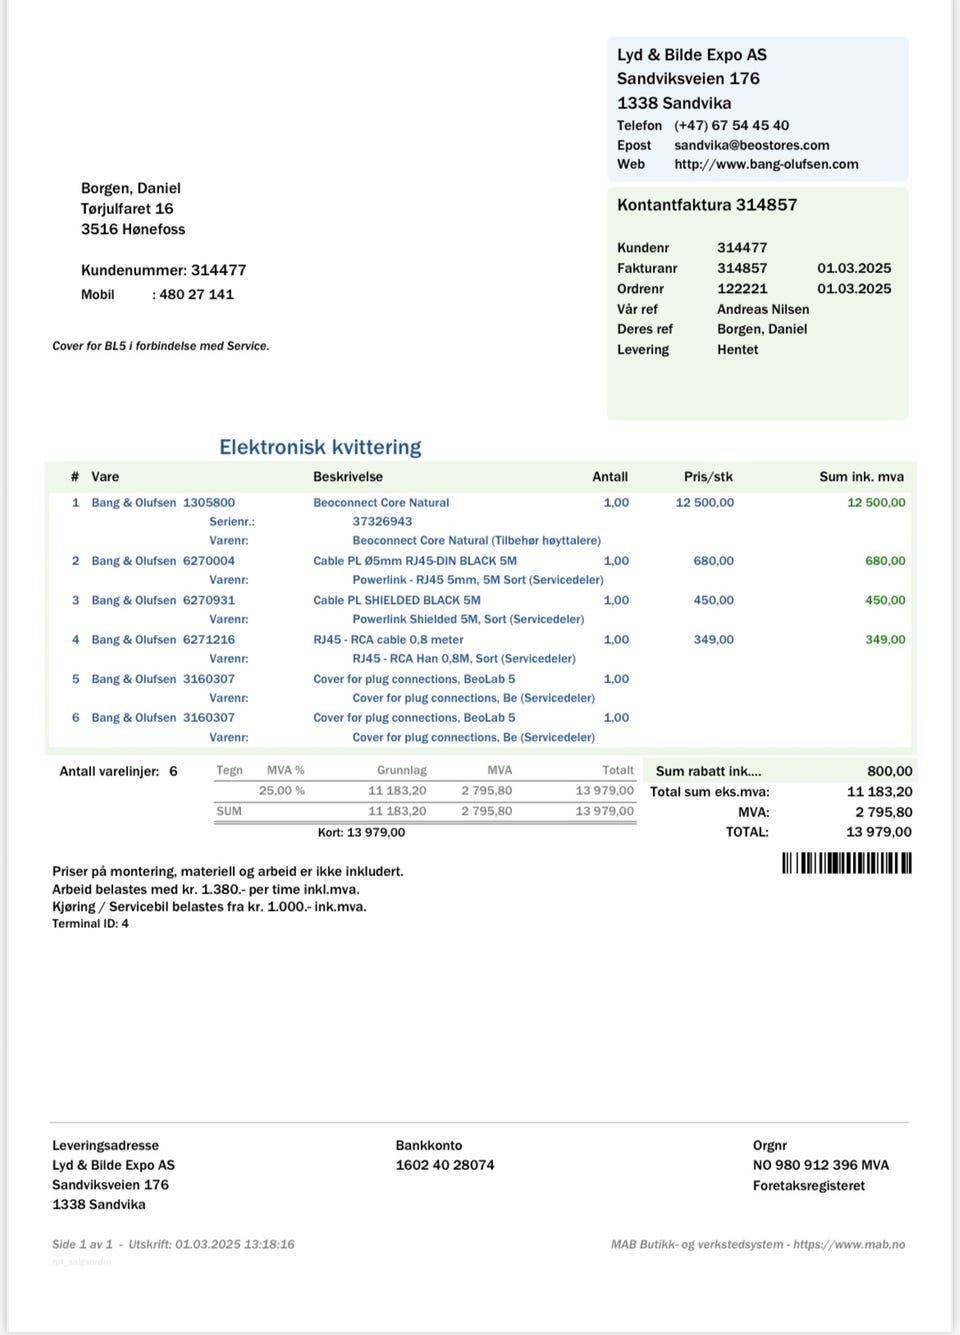
Task: Click the footer link https://www.mab.no
Action: click(x=849, y=1245)
